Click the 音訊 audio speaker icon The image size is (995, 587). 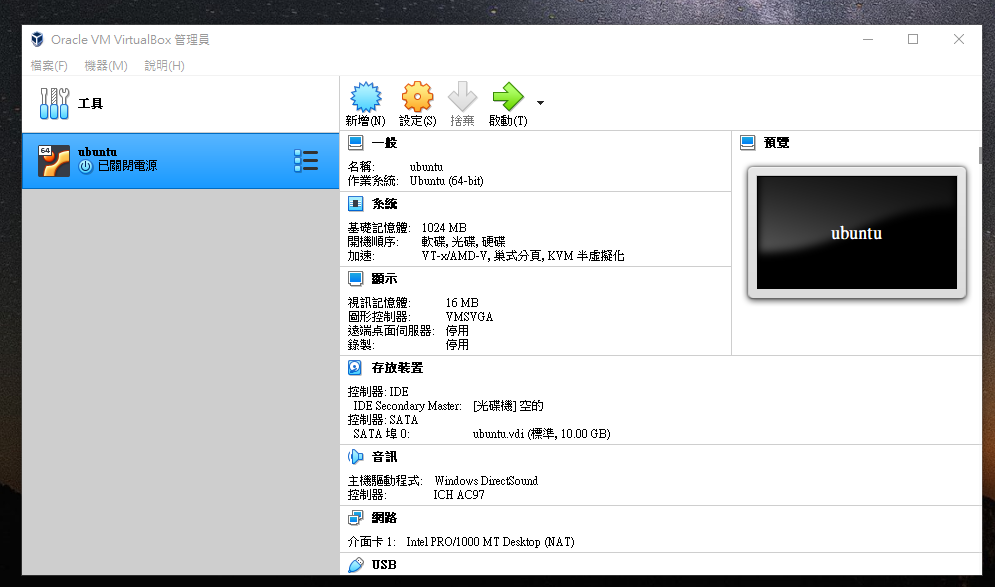pyautogui.click(x=355, y=456)
